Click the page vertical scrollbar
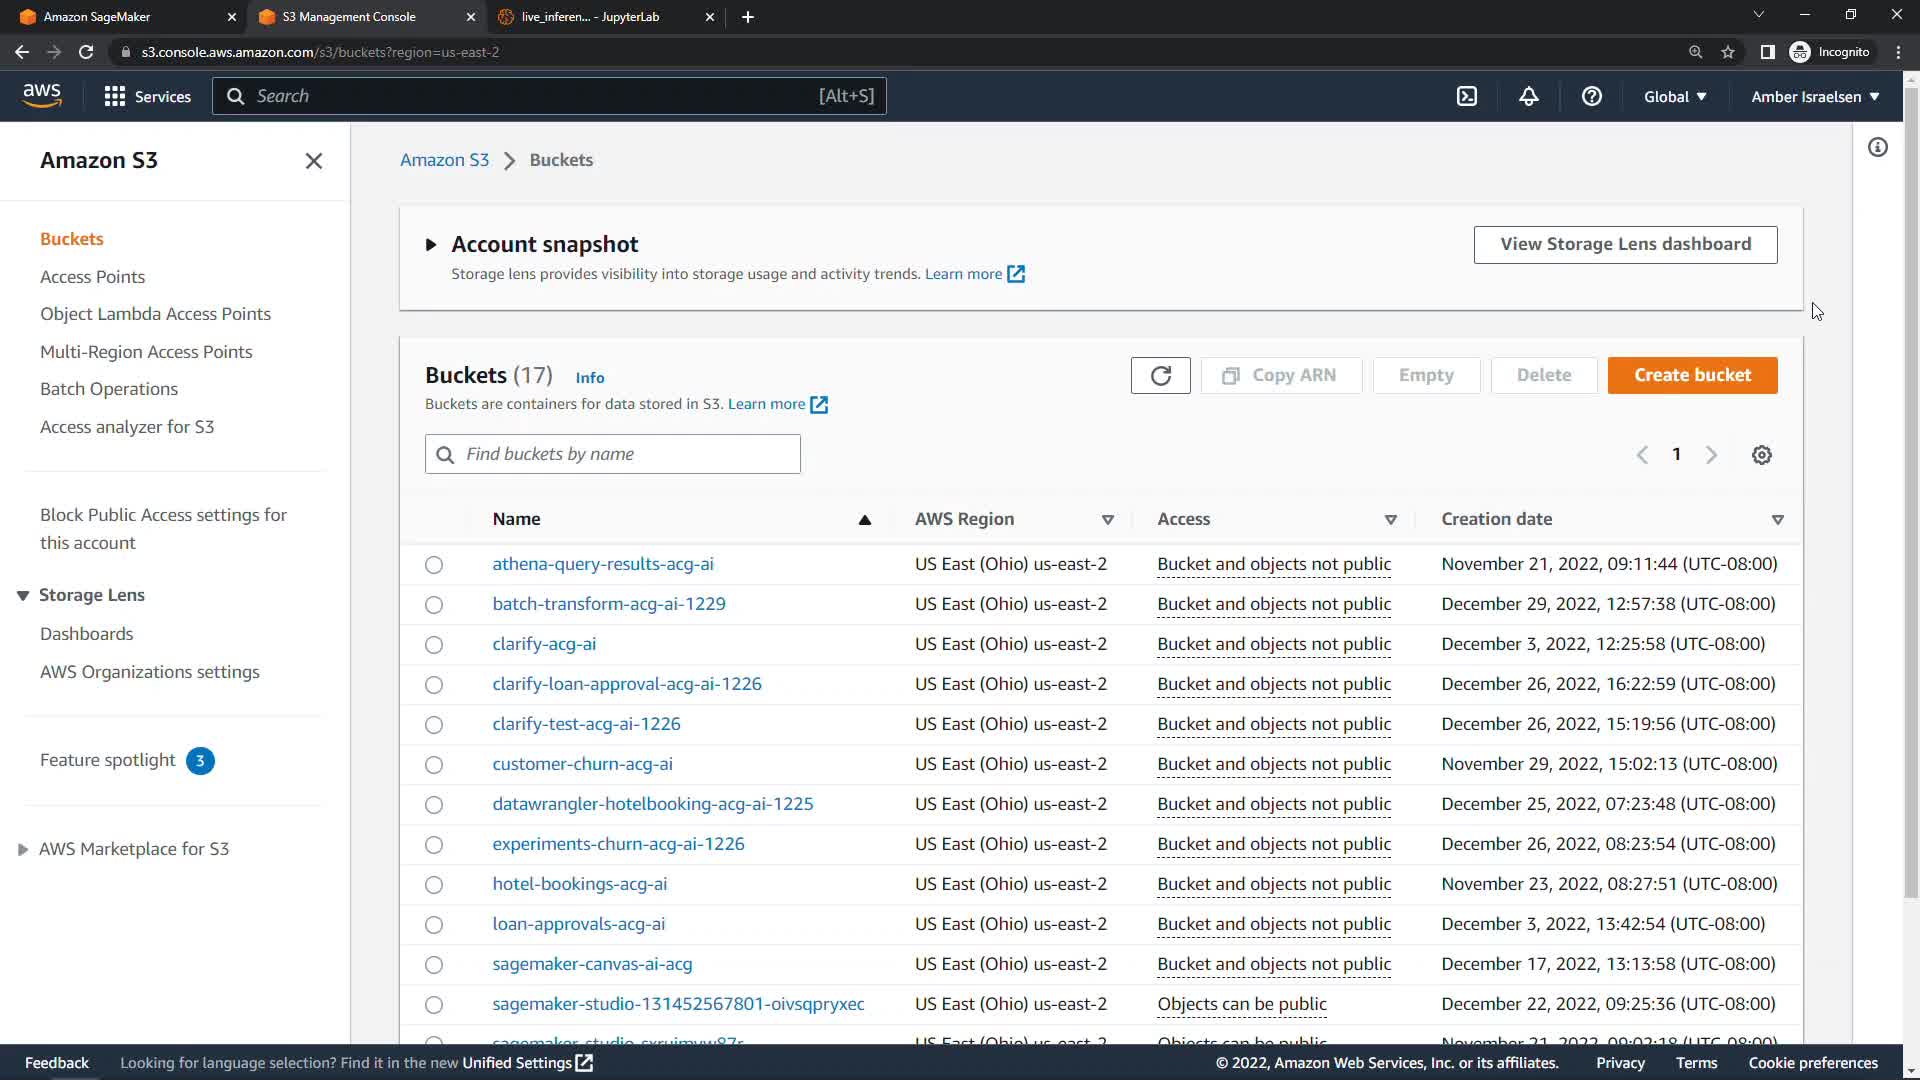The image size is (1920, 1080). point(1910,500)
